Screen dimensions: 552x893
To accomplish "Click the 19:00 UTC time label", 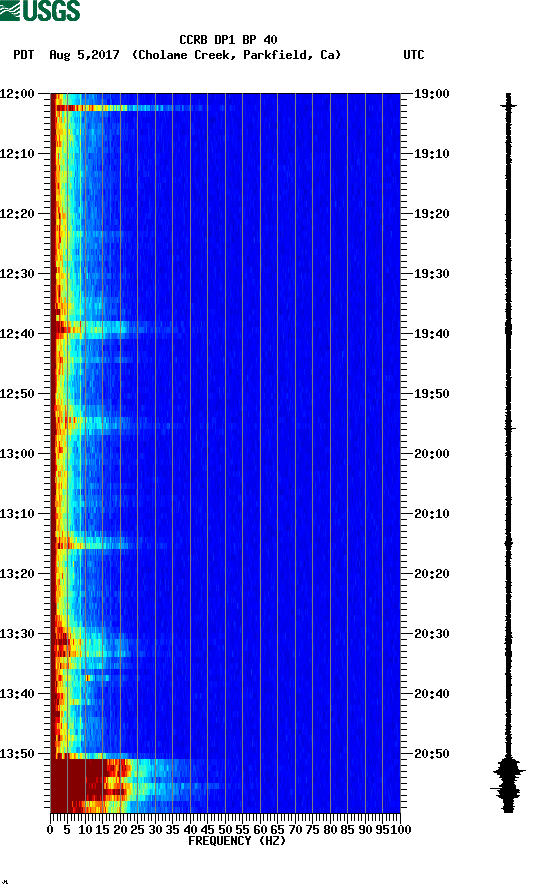I will click(431, 94).
